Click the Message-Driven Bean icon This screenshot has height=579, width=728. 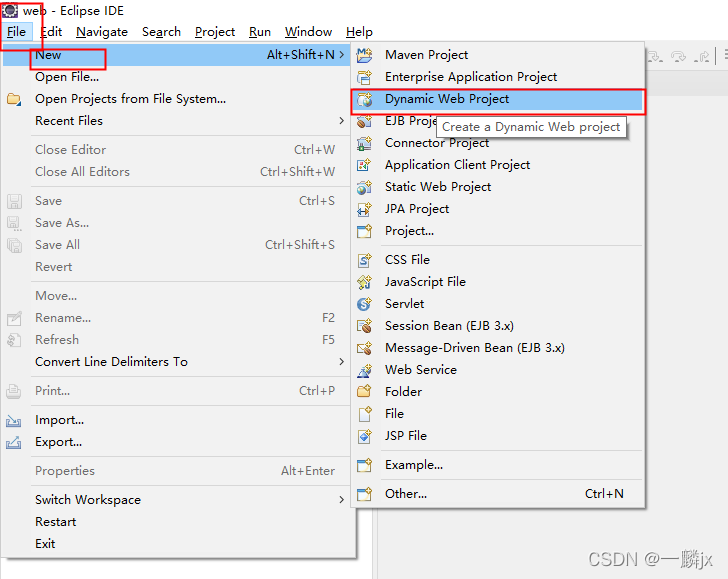click(x=364, y=348)
